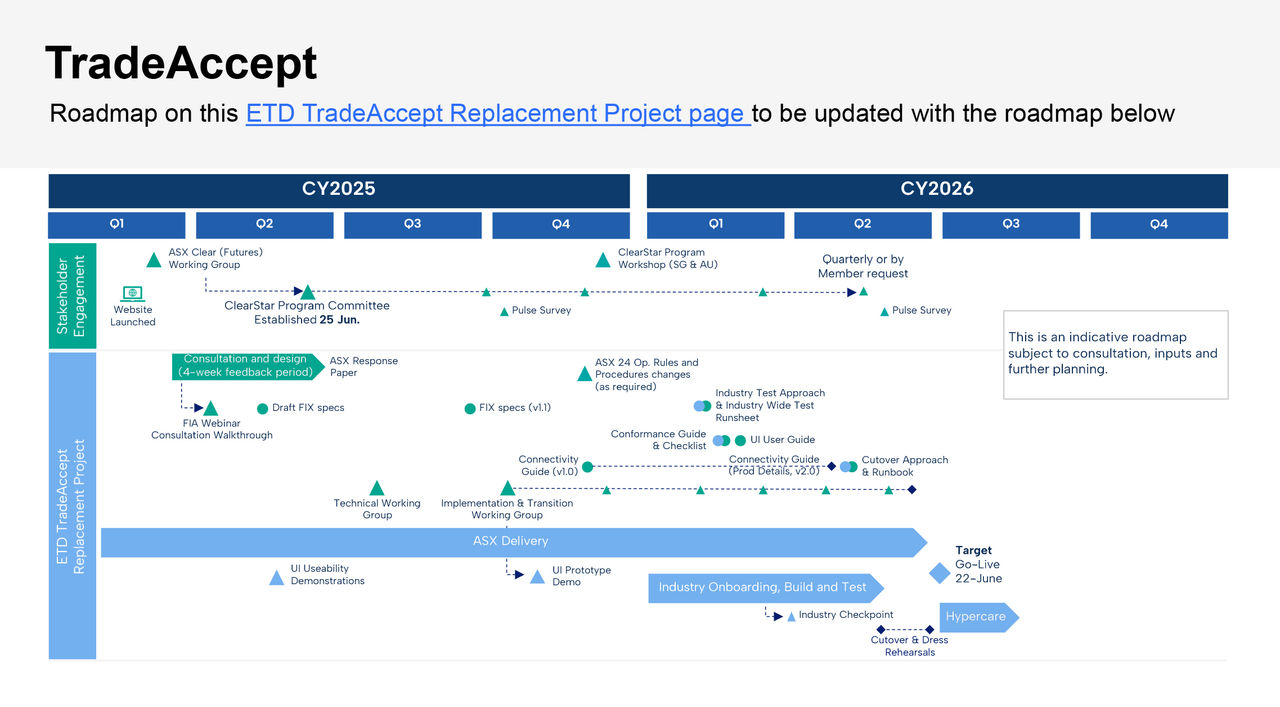Click the ASX Response Paper label

[x=364, y=367]
